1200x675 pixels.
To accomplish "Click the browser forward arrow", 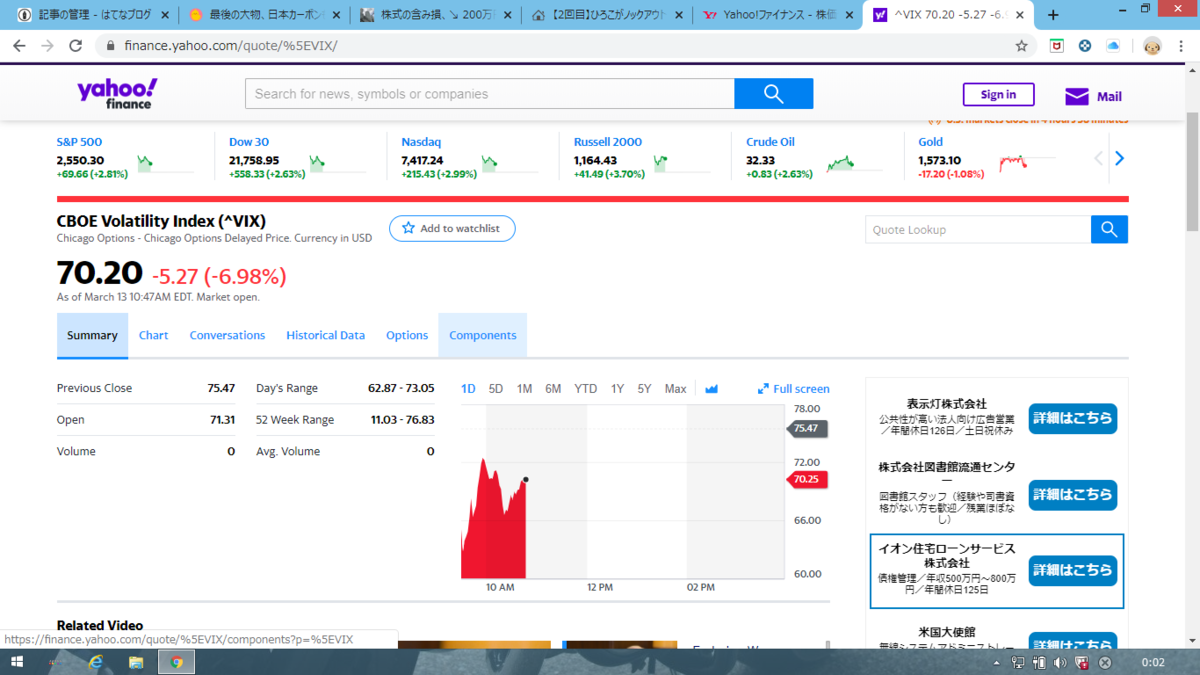I will 47,46.
